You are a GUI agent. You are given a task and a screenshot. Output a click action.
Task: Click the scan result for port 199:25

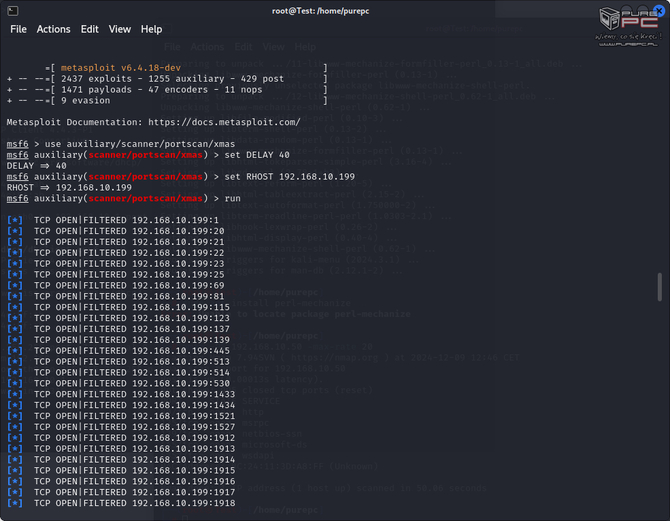tap(116, 275)
